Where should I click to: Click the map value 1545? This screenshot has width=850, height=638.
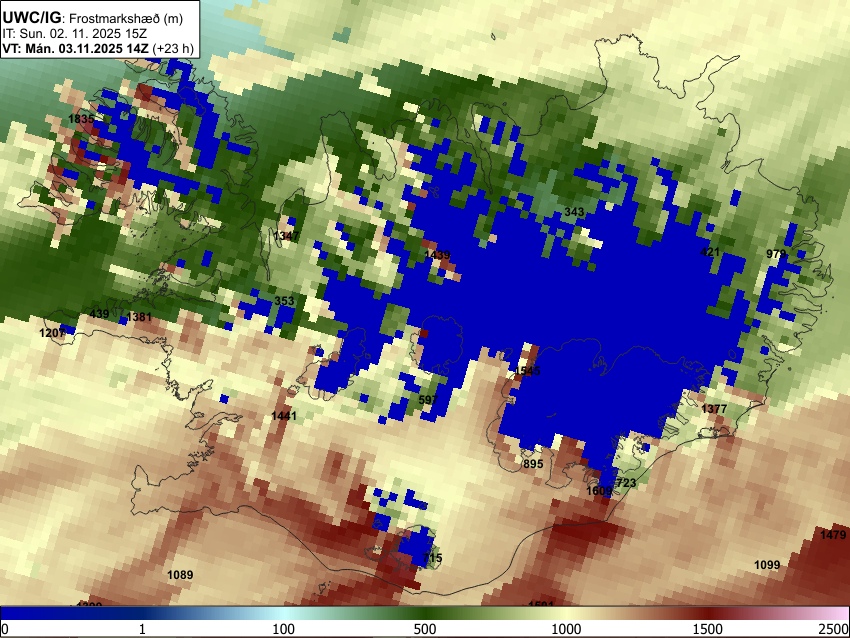point(527,371)
